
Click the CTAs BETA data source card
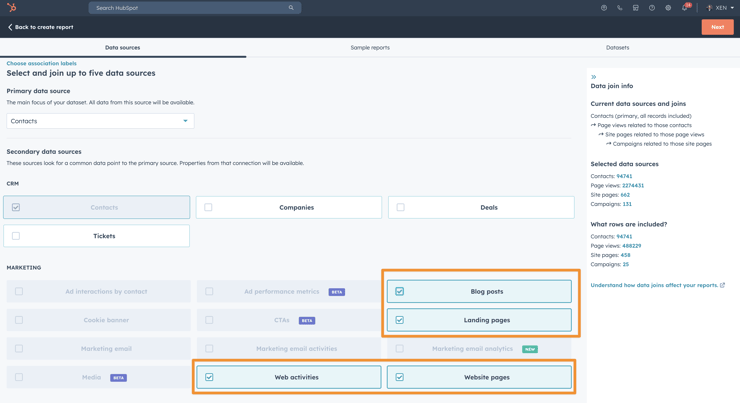289,320
